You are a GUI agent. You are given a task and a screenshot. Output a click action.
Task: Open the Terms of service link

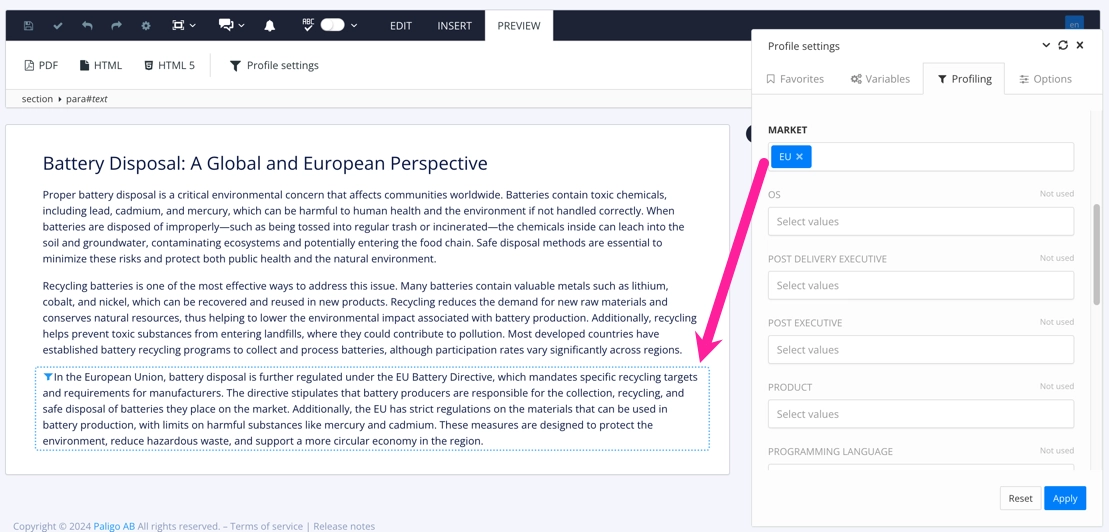pyautogui.click(x=266, y=526)
